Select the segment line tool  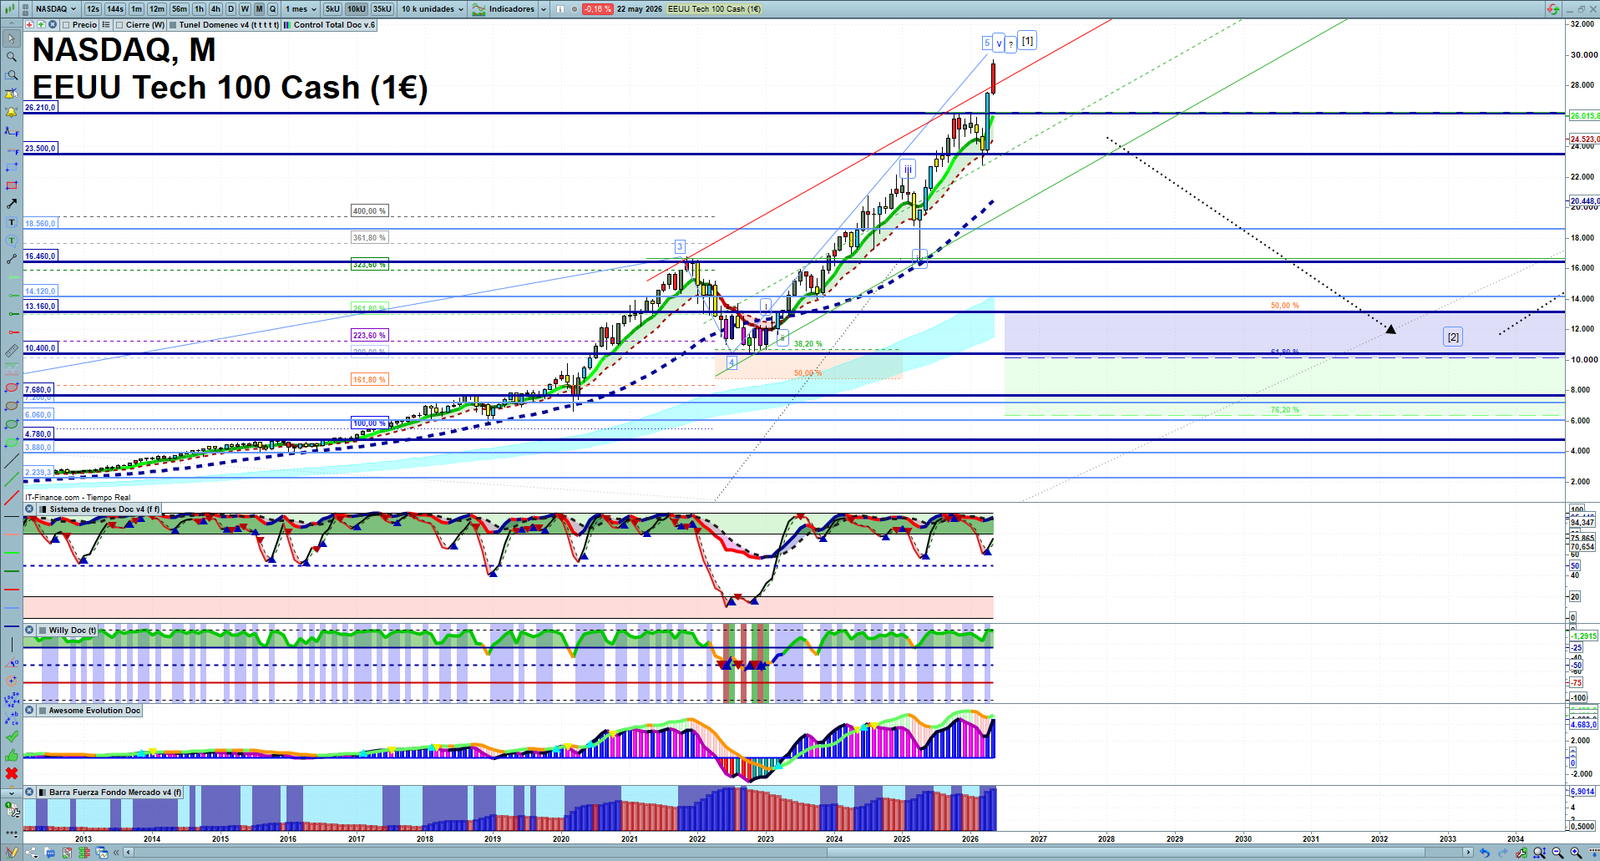pos(11,259)
